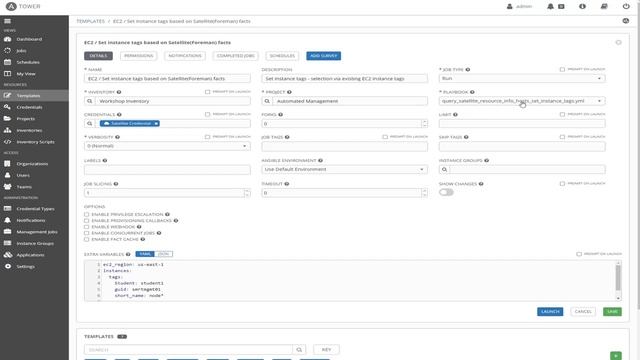The image size is (640, 360).
Task: Click the Launch button
Action: click(x=550, y=311)
